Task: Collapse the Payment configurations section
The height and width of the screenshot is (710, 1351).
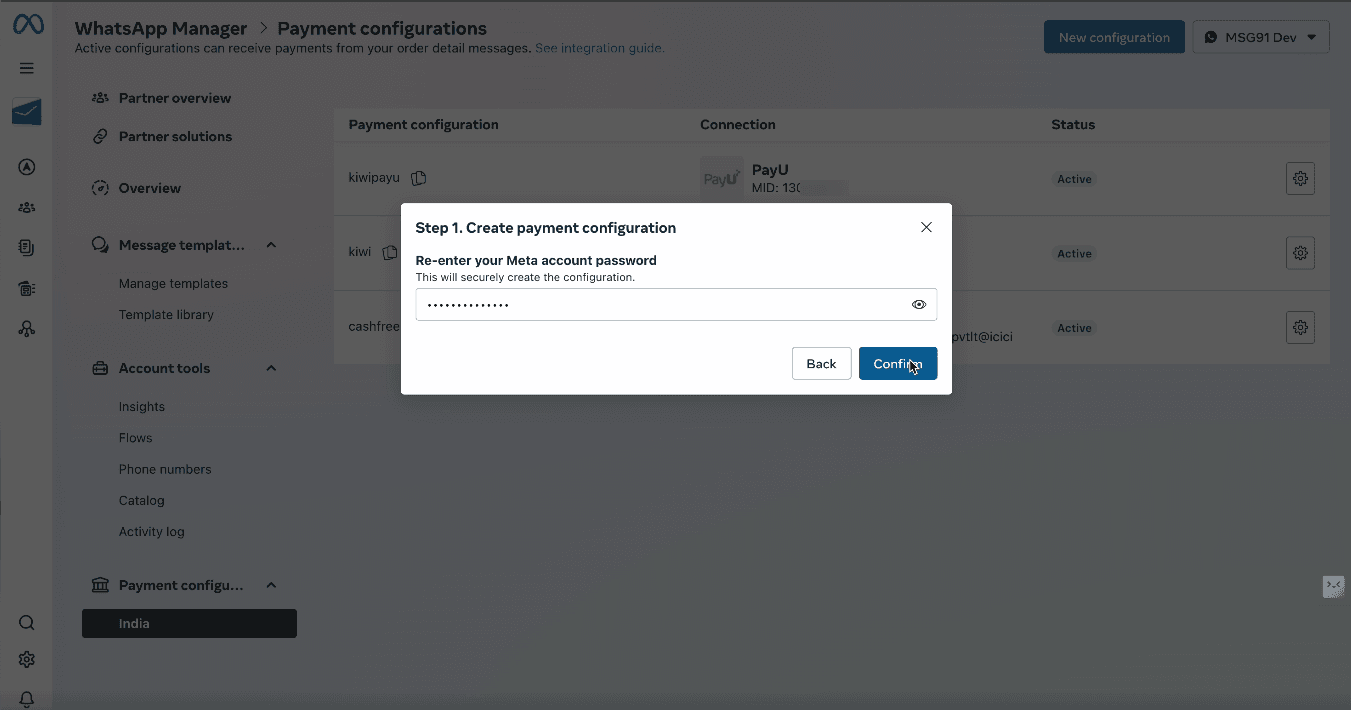Action: pyautogui.click(x=271, y=585)
